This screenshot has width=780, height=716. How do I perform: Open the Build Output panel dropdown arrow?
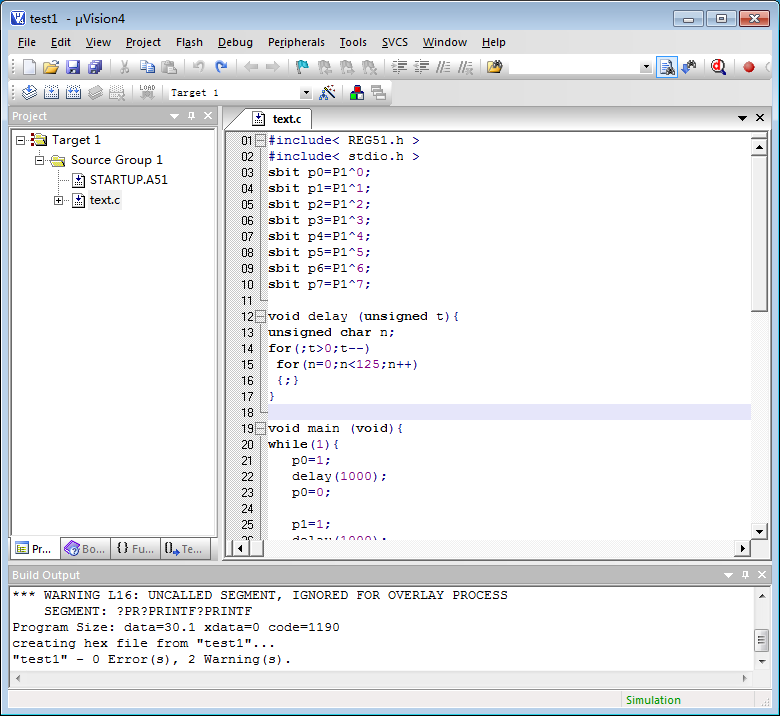tap(728, 575)
